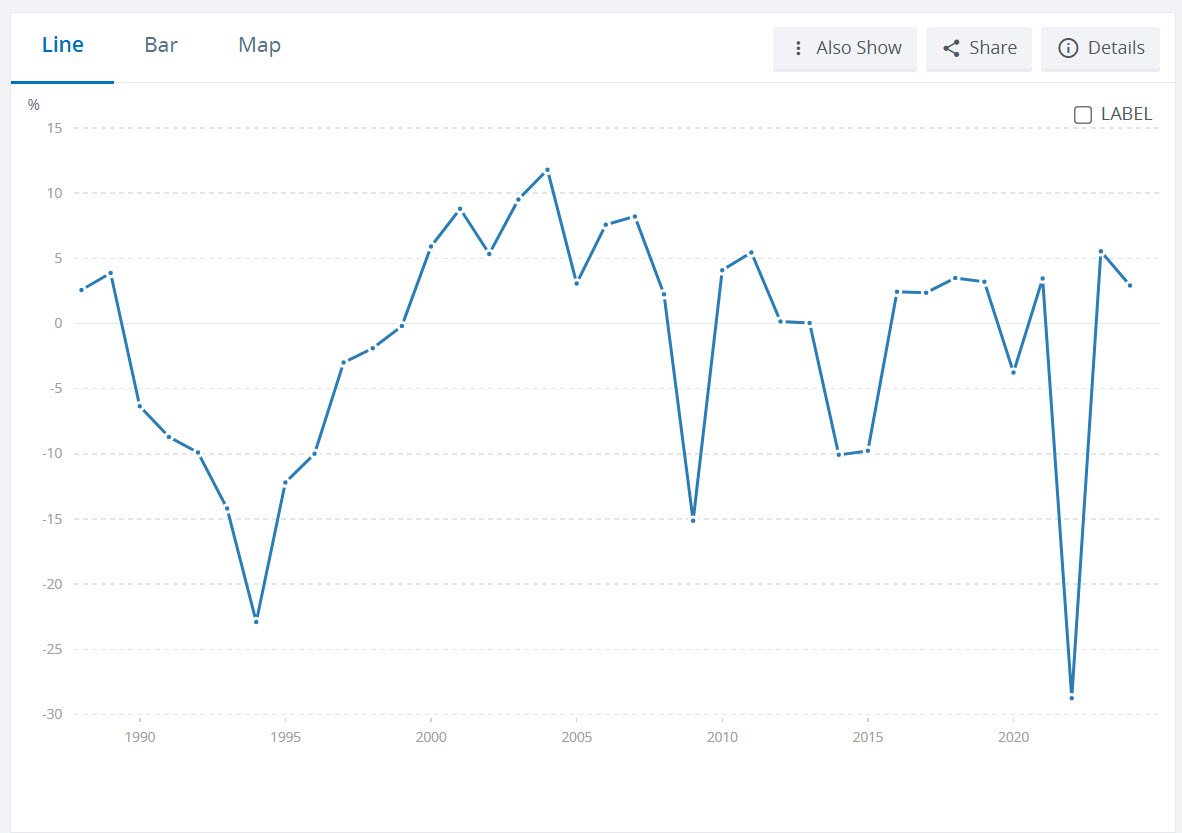Click the lowest data point at 2022
The width and height of the screenshot is (1182, 833).
[1072, 697]
